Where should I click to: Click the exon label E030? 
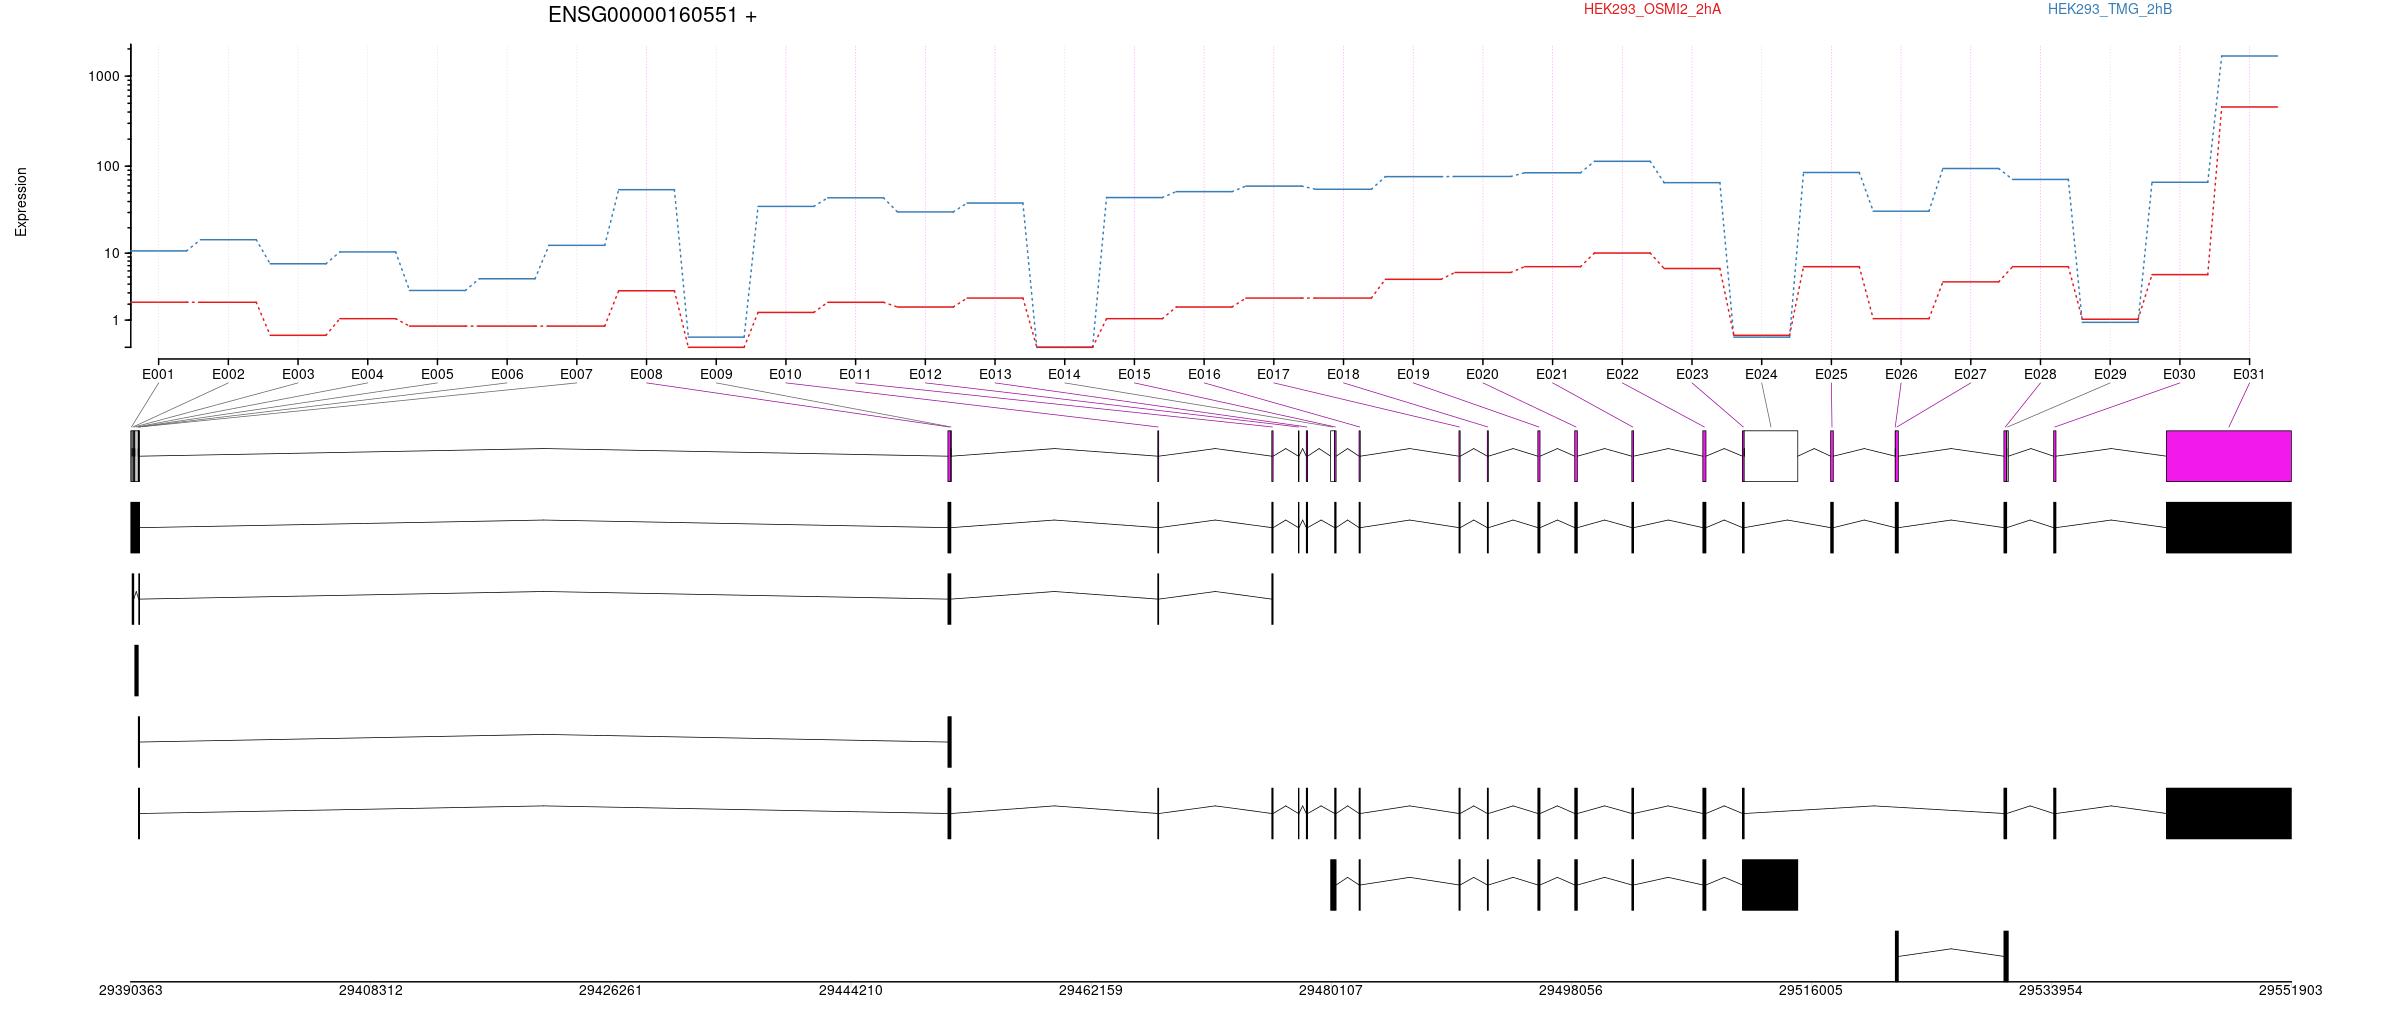[2179, 375]
